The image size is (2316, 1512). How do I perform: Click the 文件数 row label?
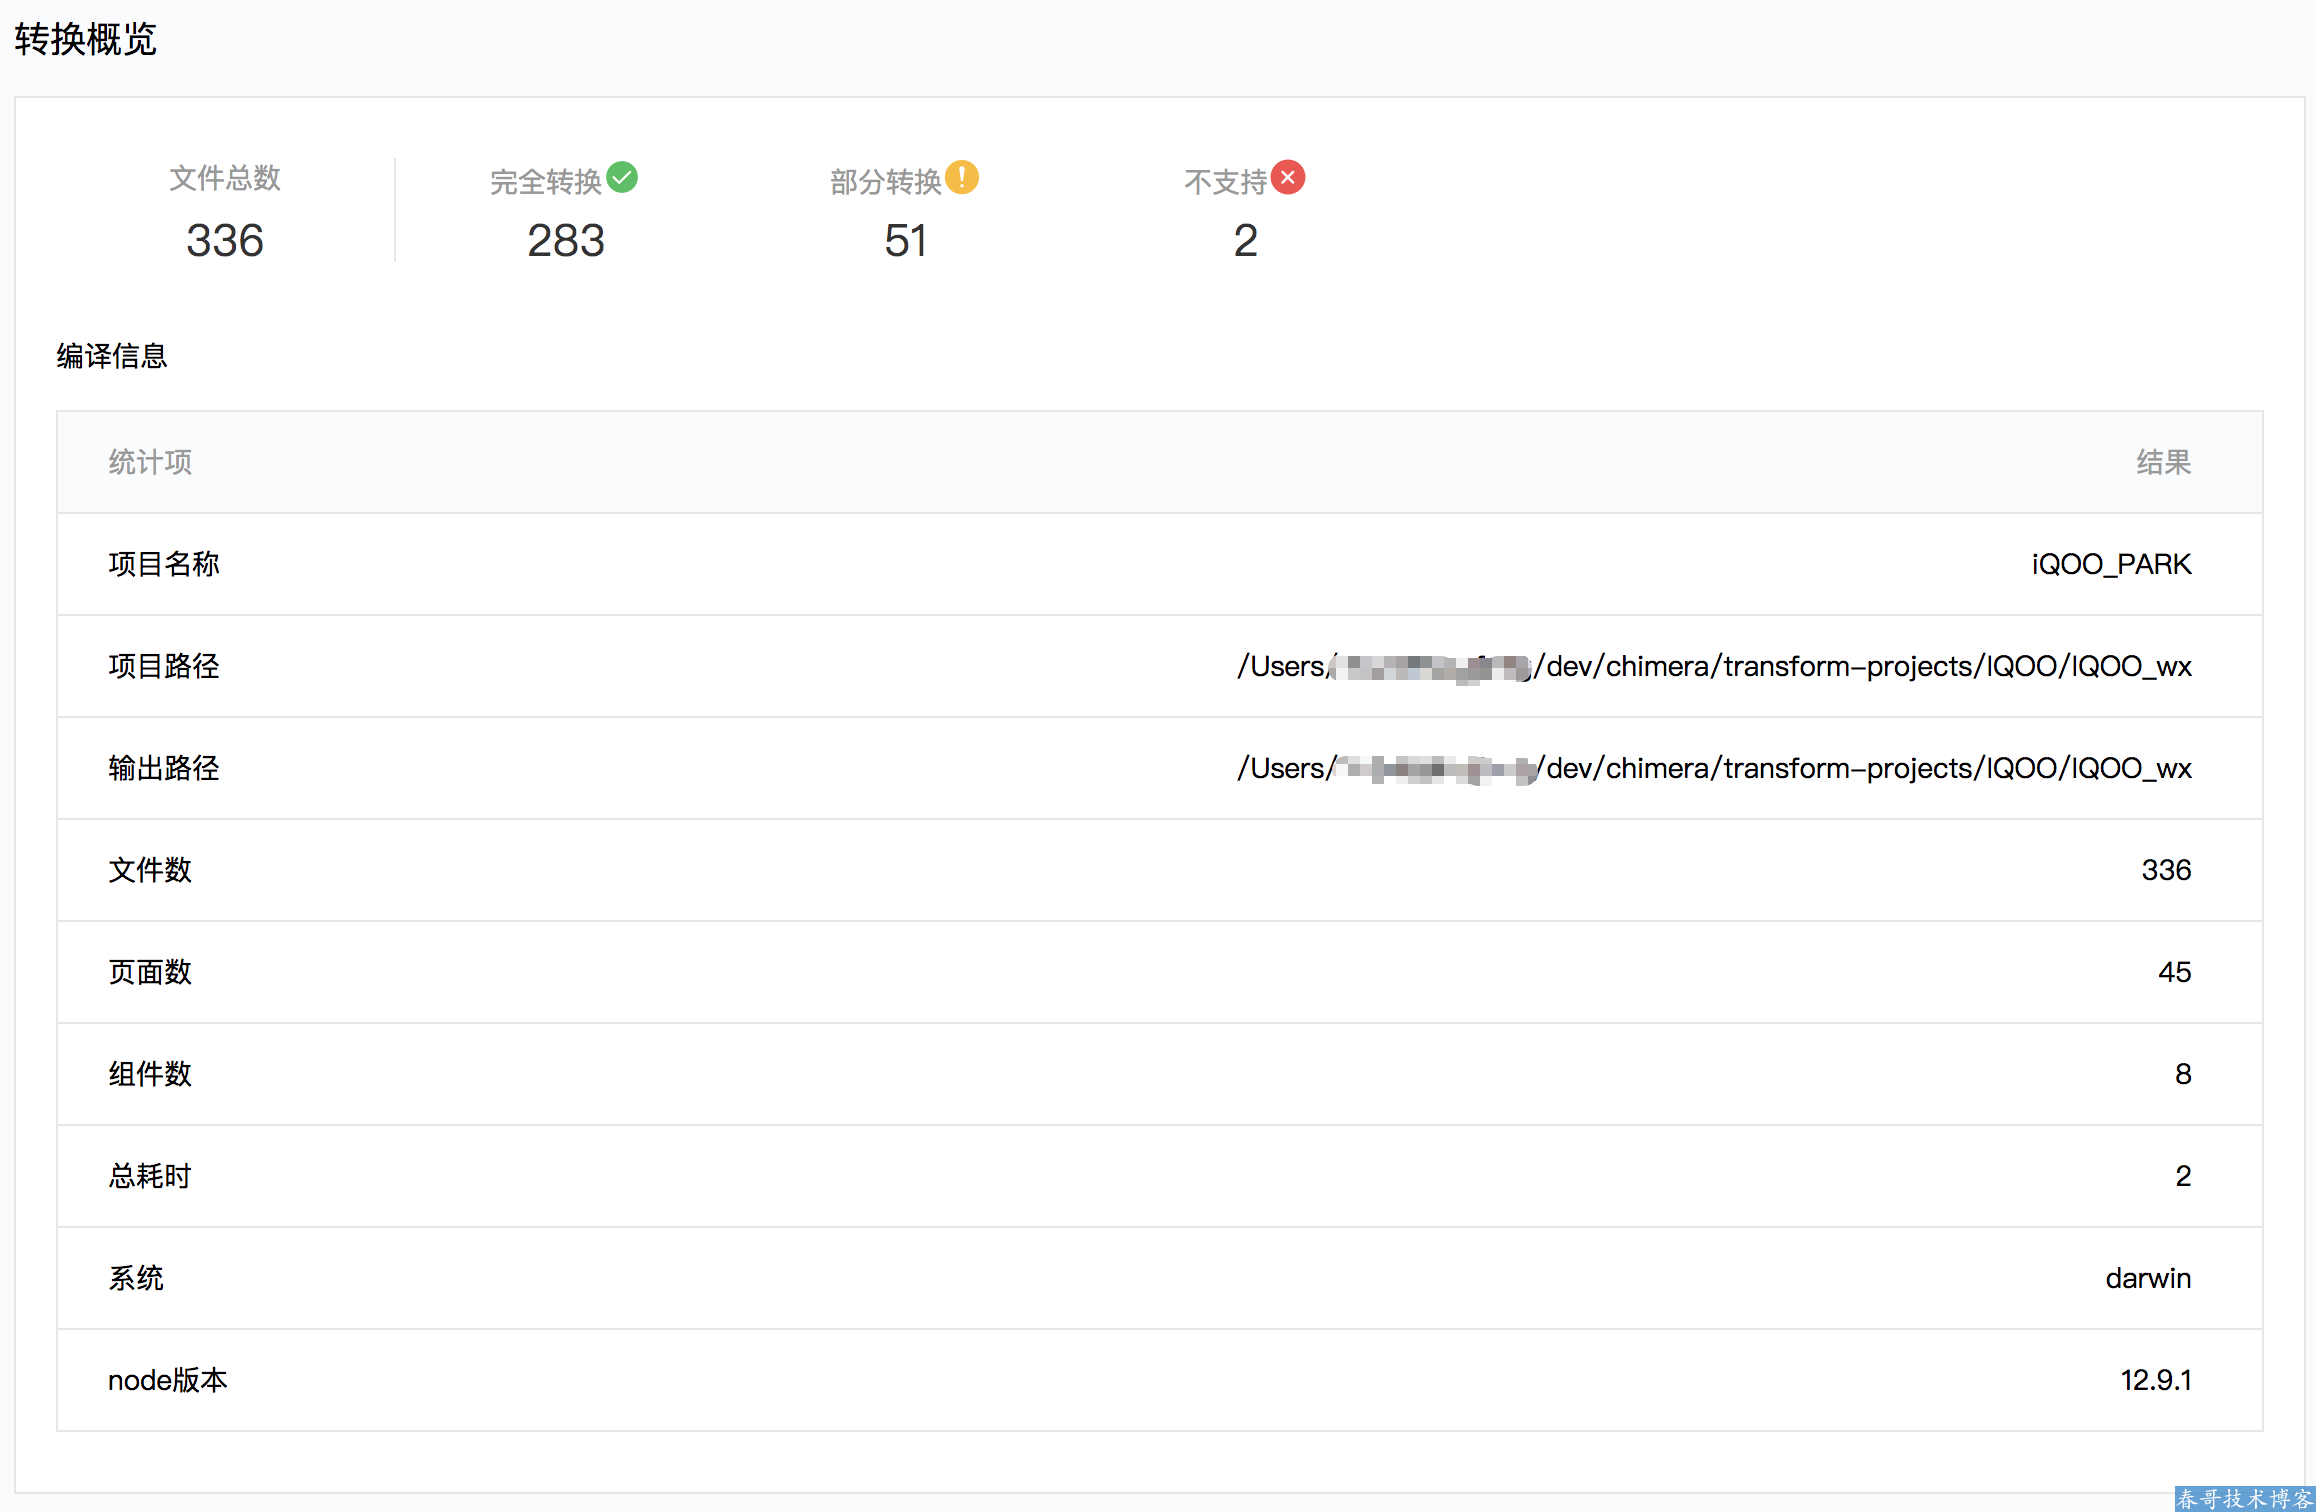[x=150, y=870]
